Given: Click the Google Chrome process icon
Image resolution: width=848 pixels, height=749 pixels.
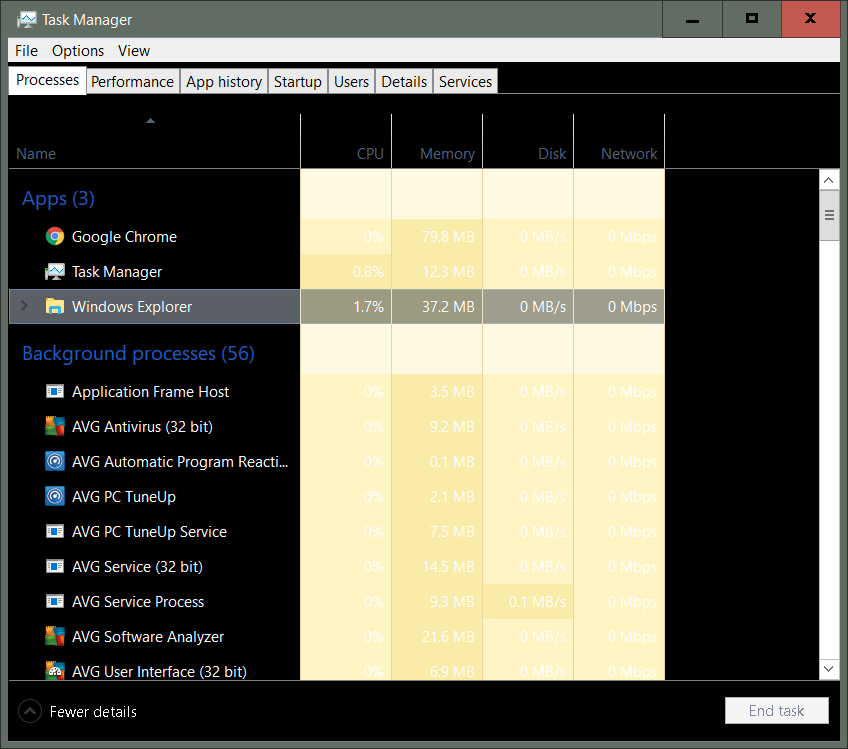Looking at the screenshot, I should [55, 236].
